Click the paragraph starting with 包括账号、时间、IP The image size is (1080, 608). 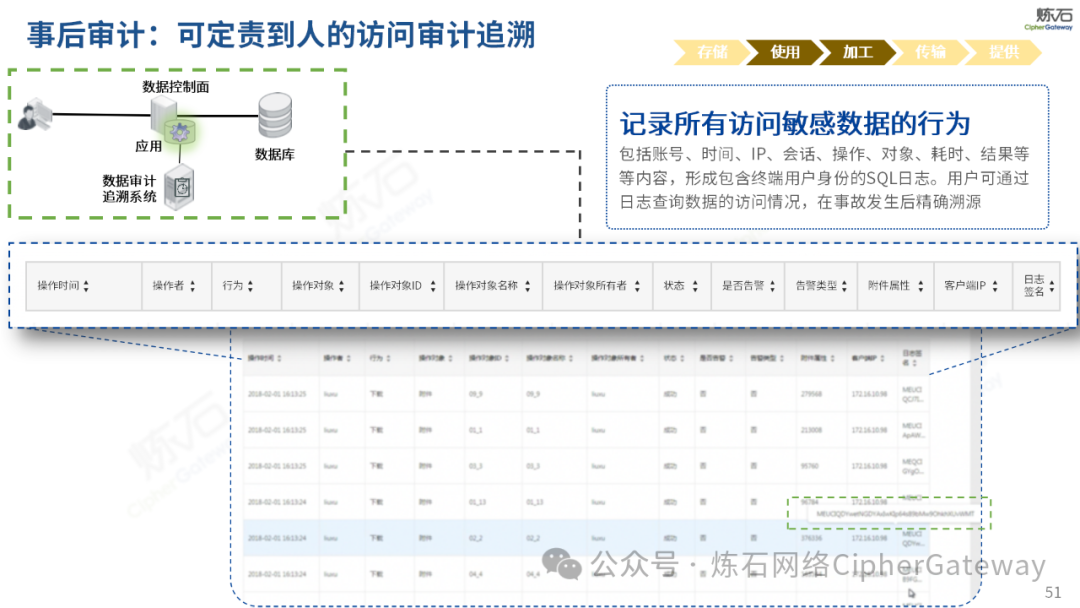point(824,178)
